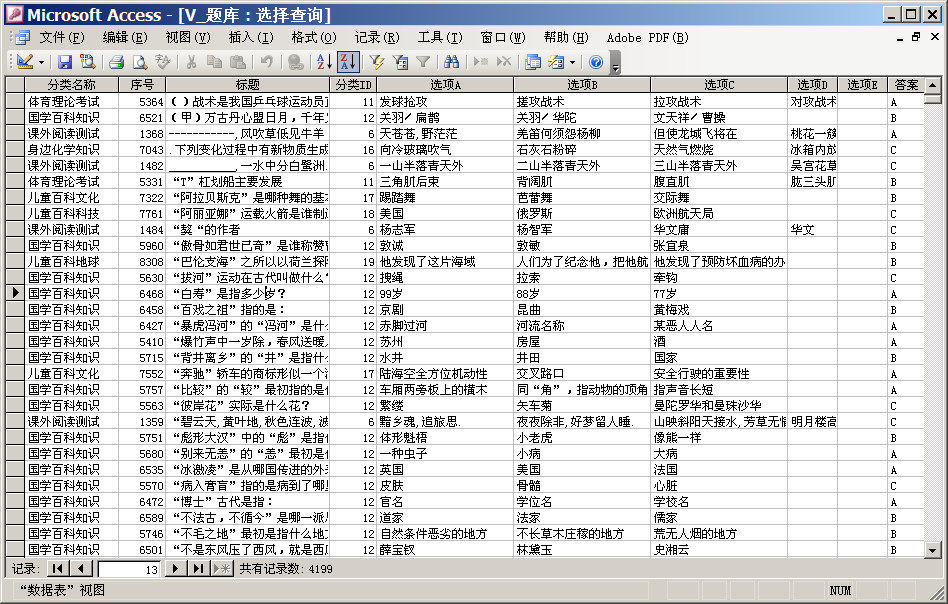Click the cell containing 陆海空全方位机动性
The height and width of the screenshot is (604, 948).
point(446,374)
